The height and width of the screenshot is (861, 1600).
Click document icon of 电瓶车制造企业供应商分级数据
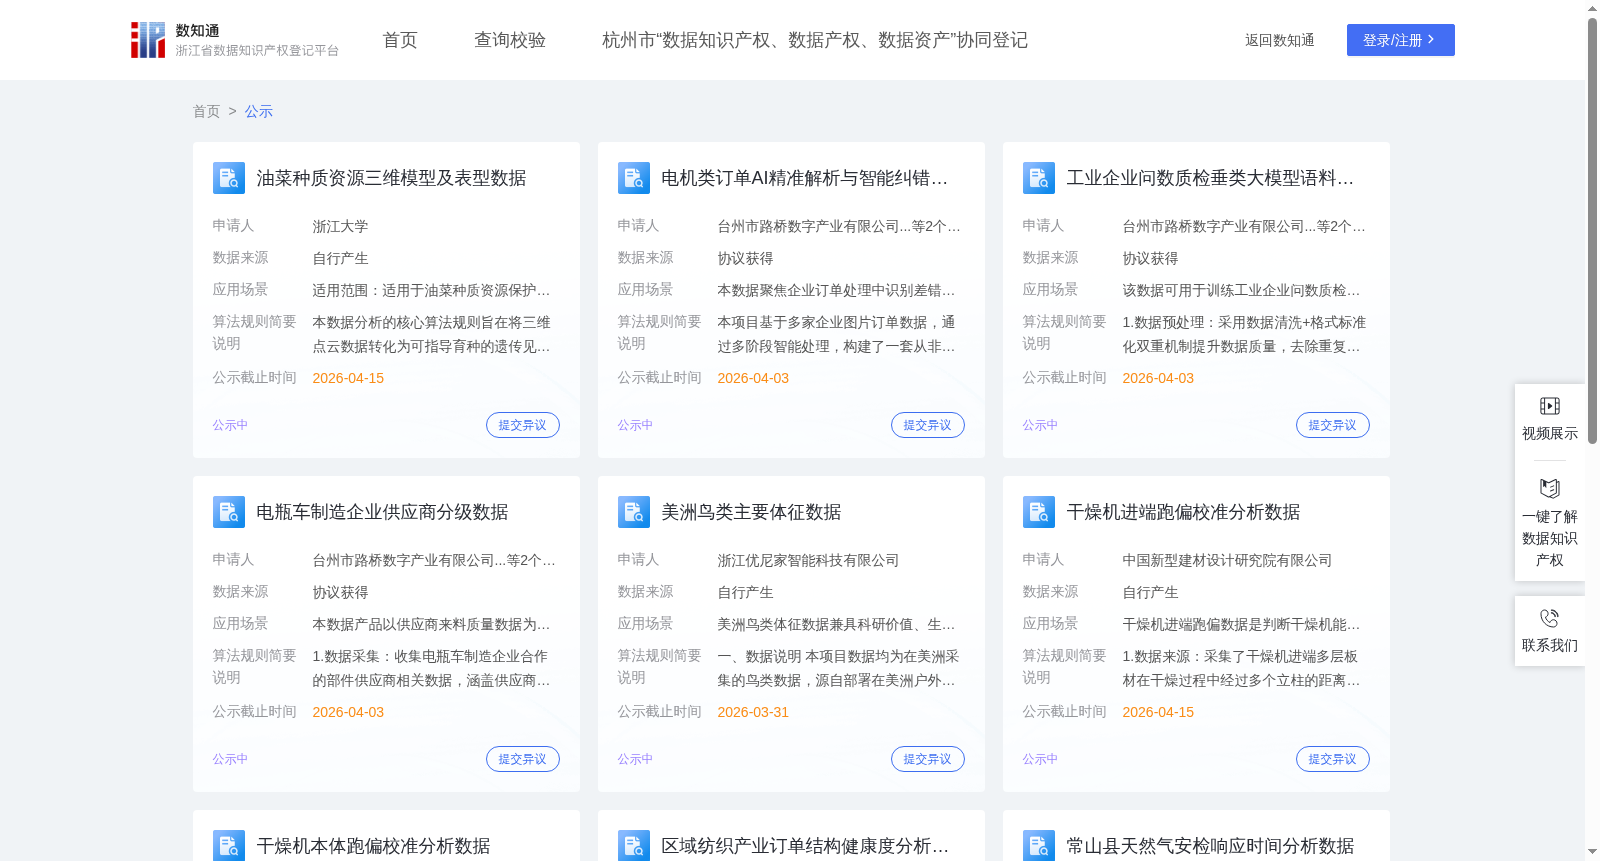click(229, 512)
